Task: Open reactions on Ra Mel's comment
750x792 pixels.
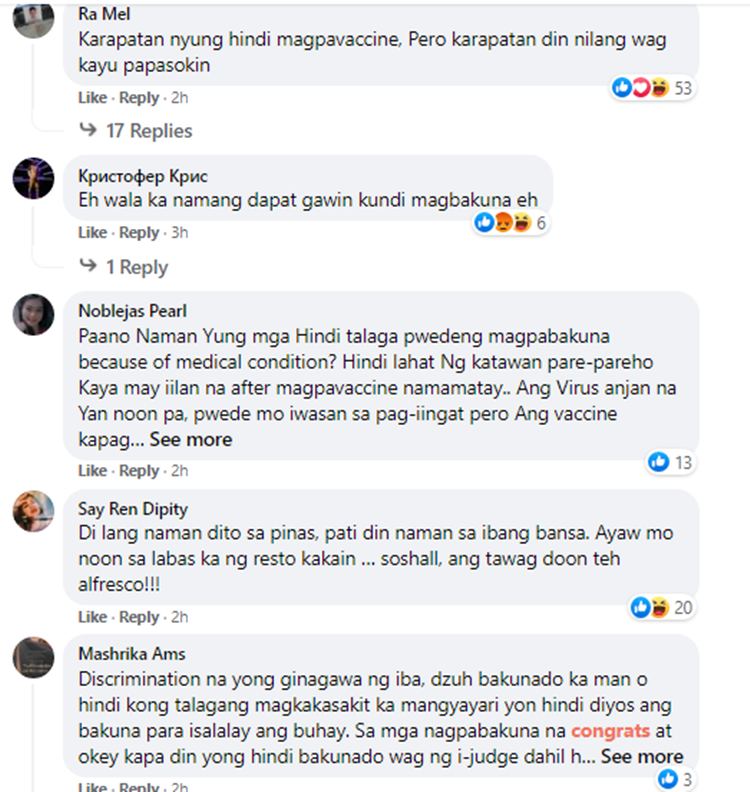Action: tap(652, 88)
